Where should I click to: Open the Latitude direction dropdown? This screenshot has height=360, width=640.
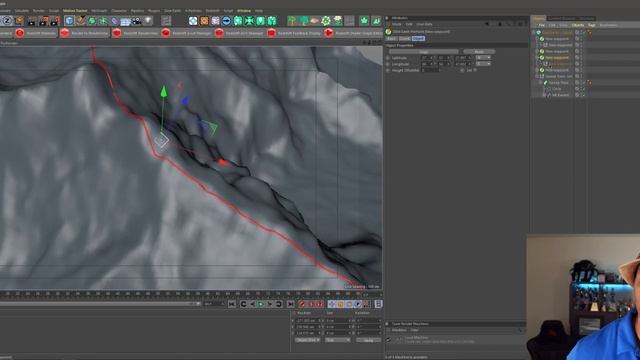[483, 58]
